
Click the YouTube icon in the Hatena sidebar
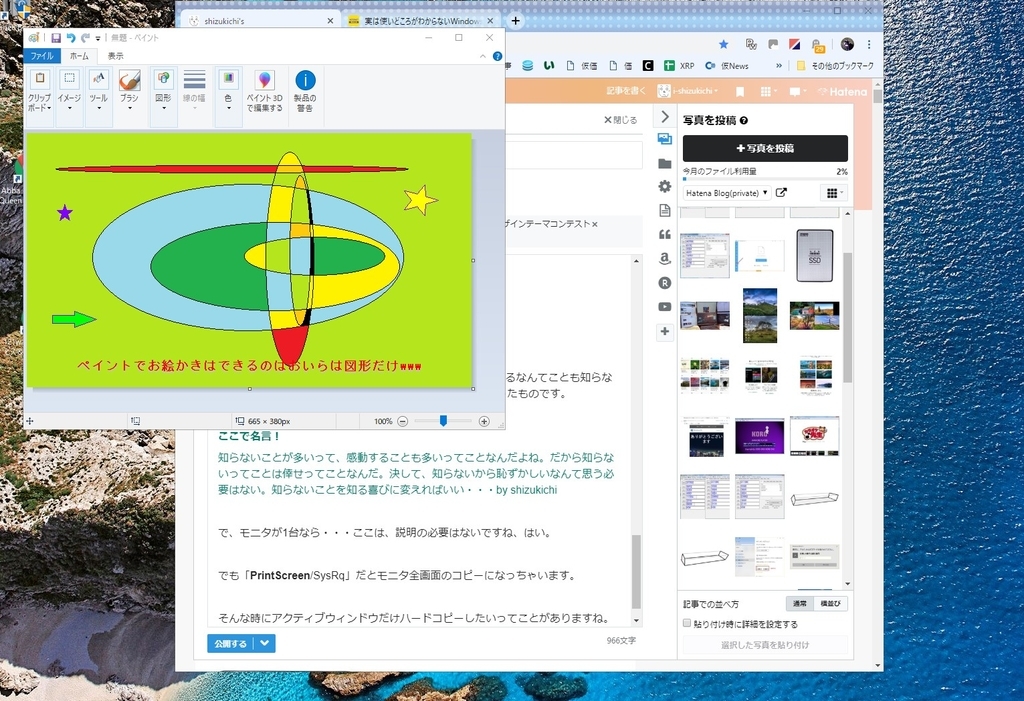click(x=664, y=306)
